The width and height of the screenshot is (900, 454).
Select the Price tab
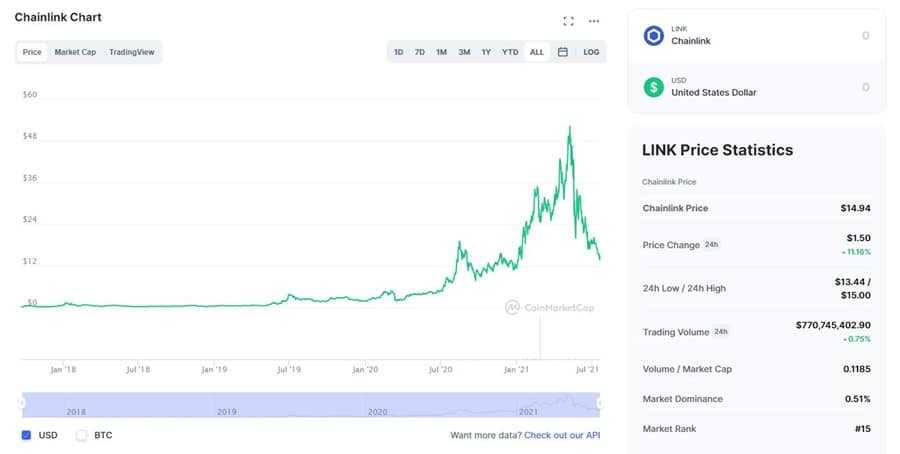pos(32,52)
